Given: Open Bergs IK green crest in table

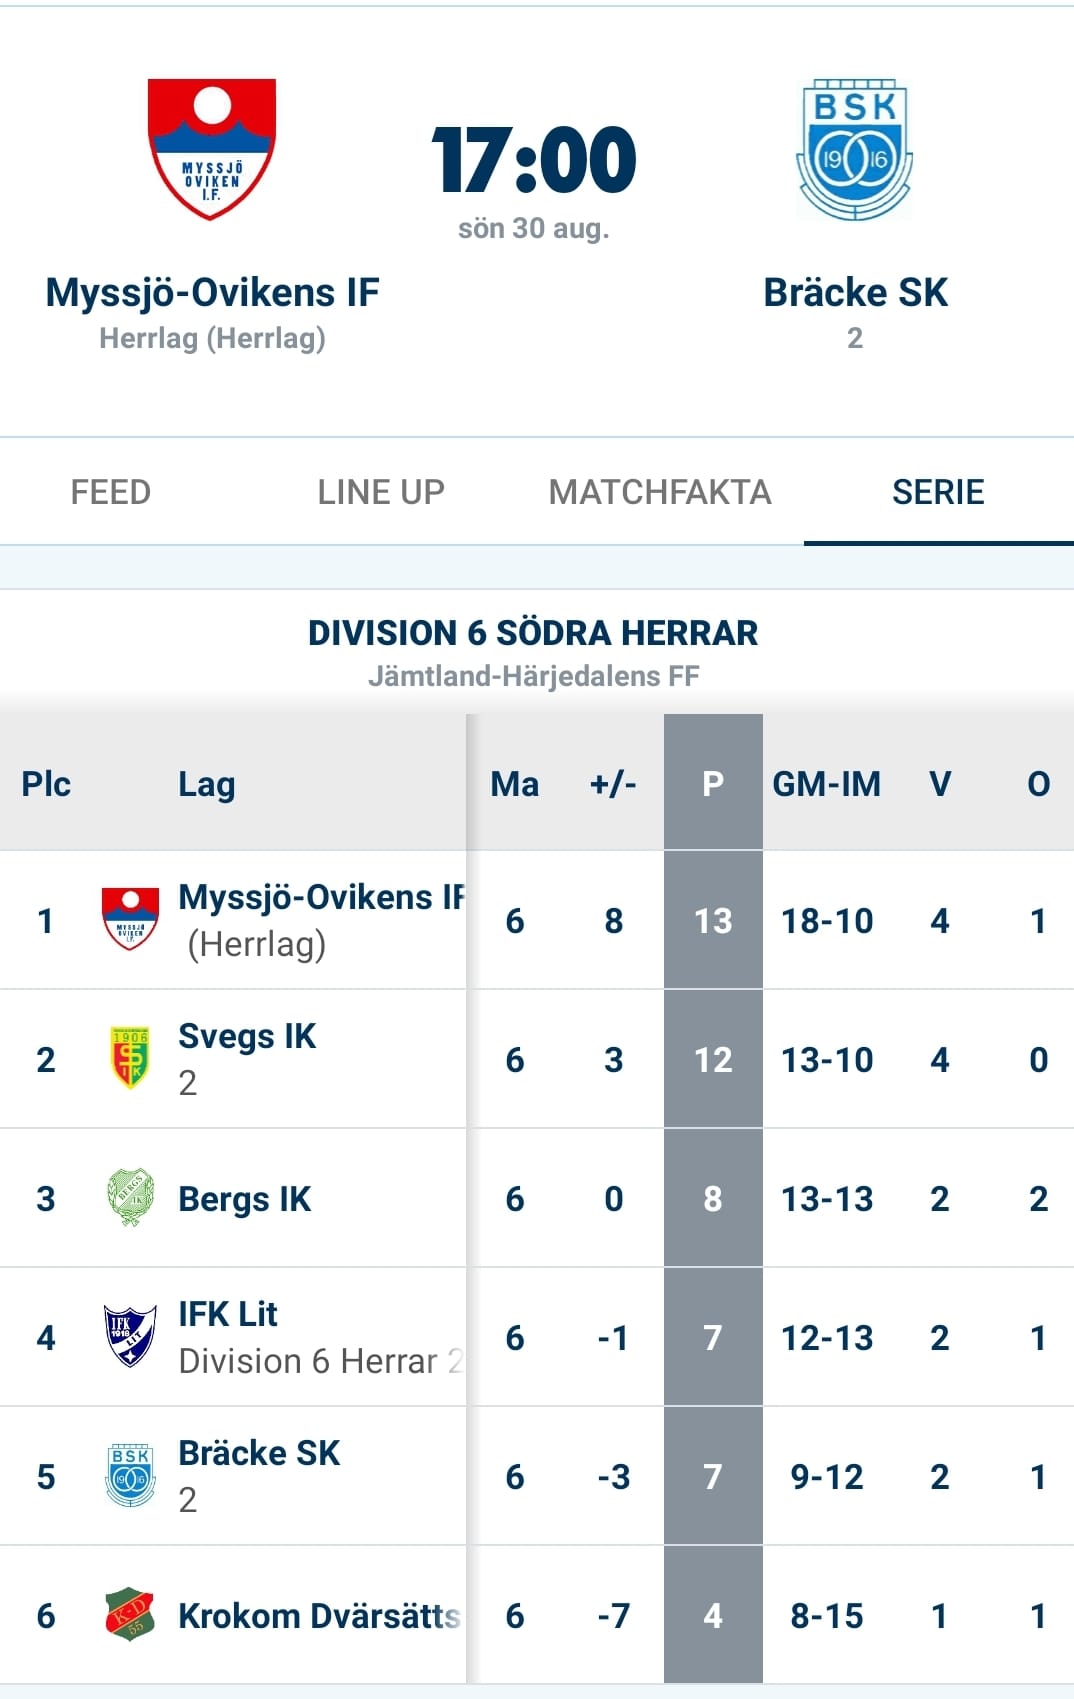Looking at the screenshot, I should (130, 1197).
